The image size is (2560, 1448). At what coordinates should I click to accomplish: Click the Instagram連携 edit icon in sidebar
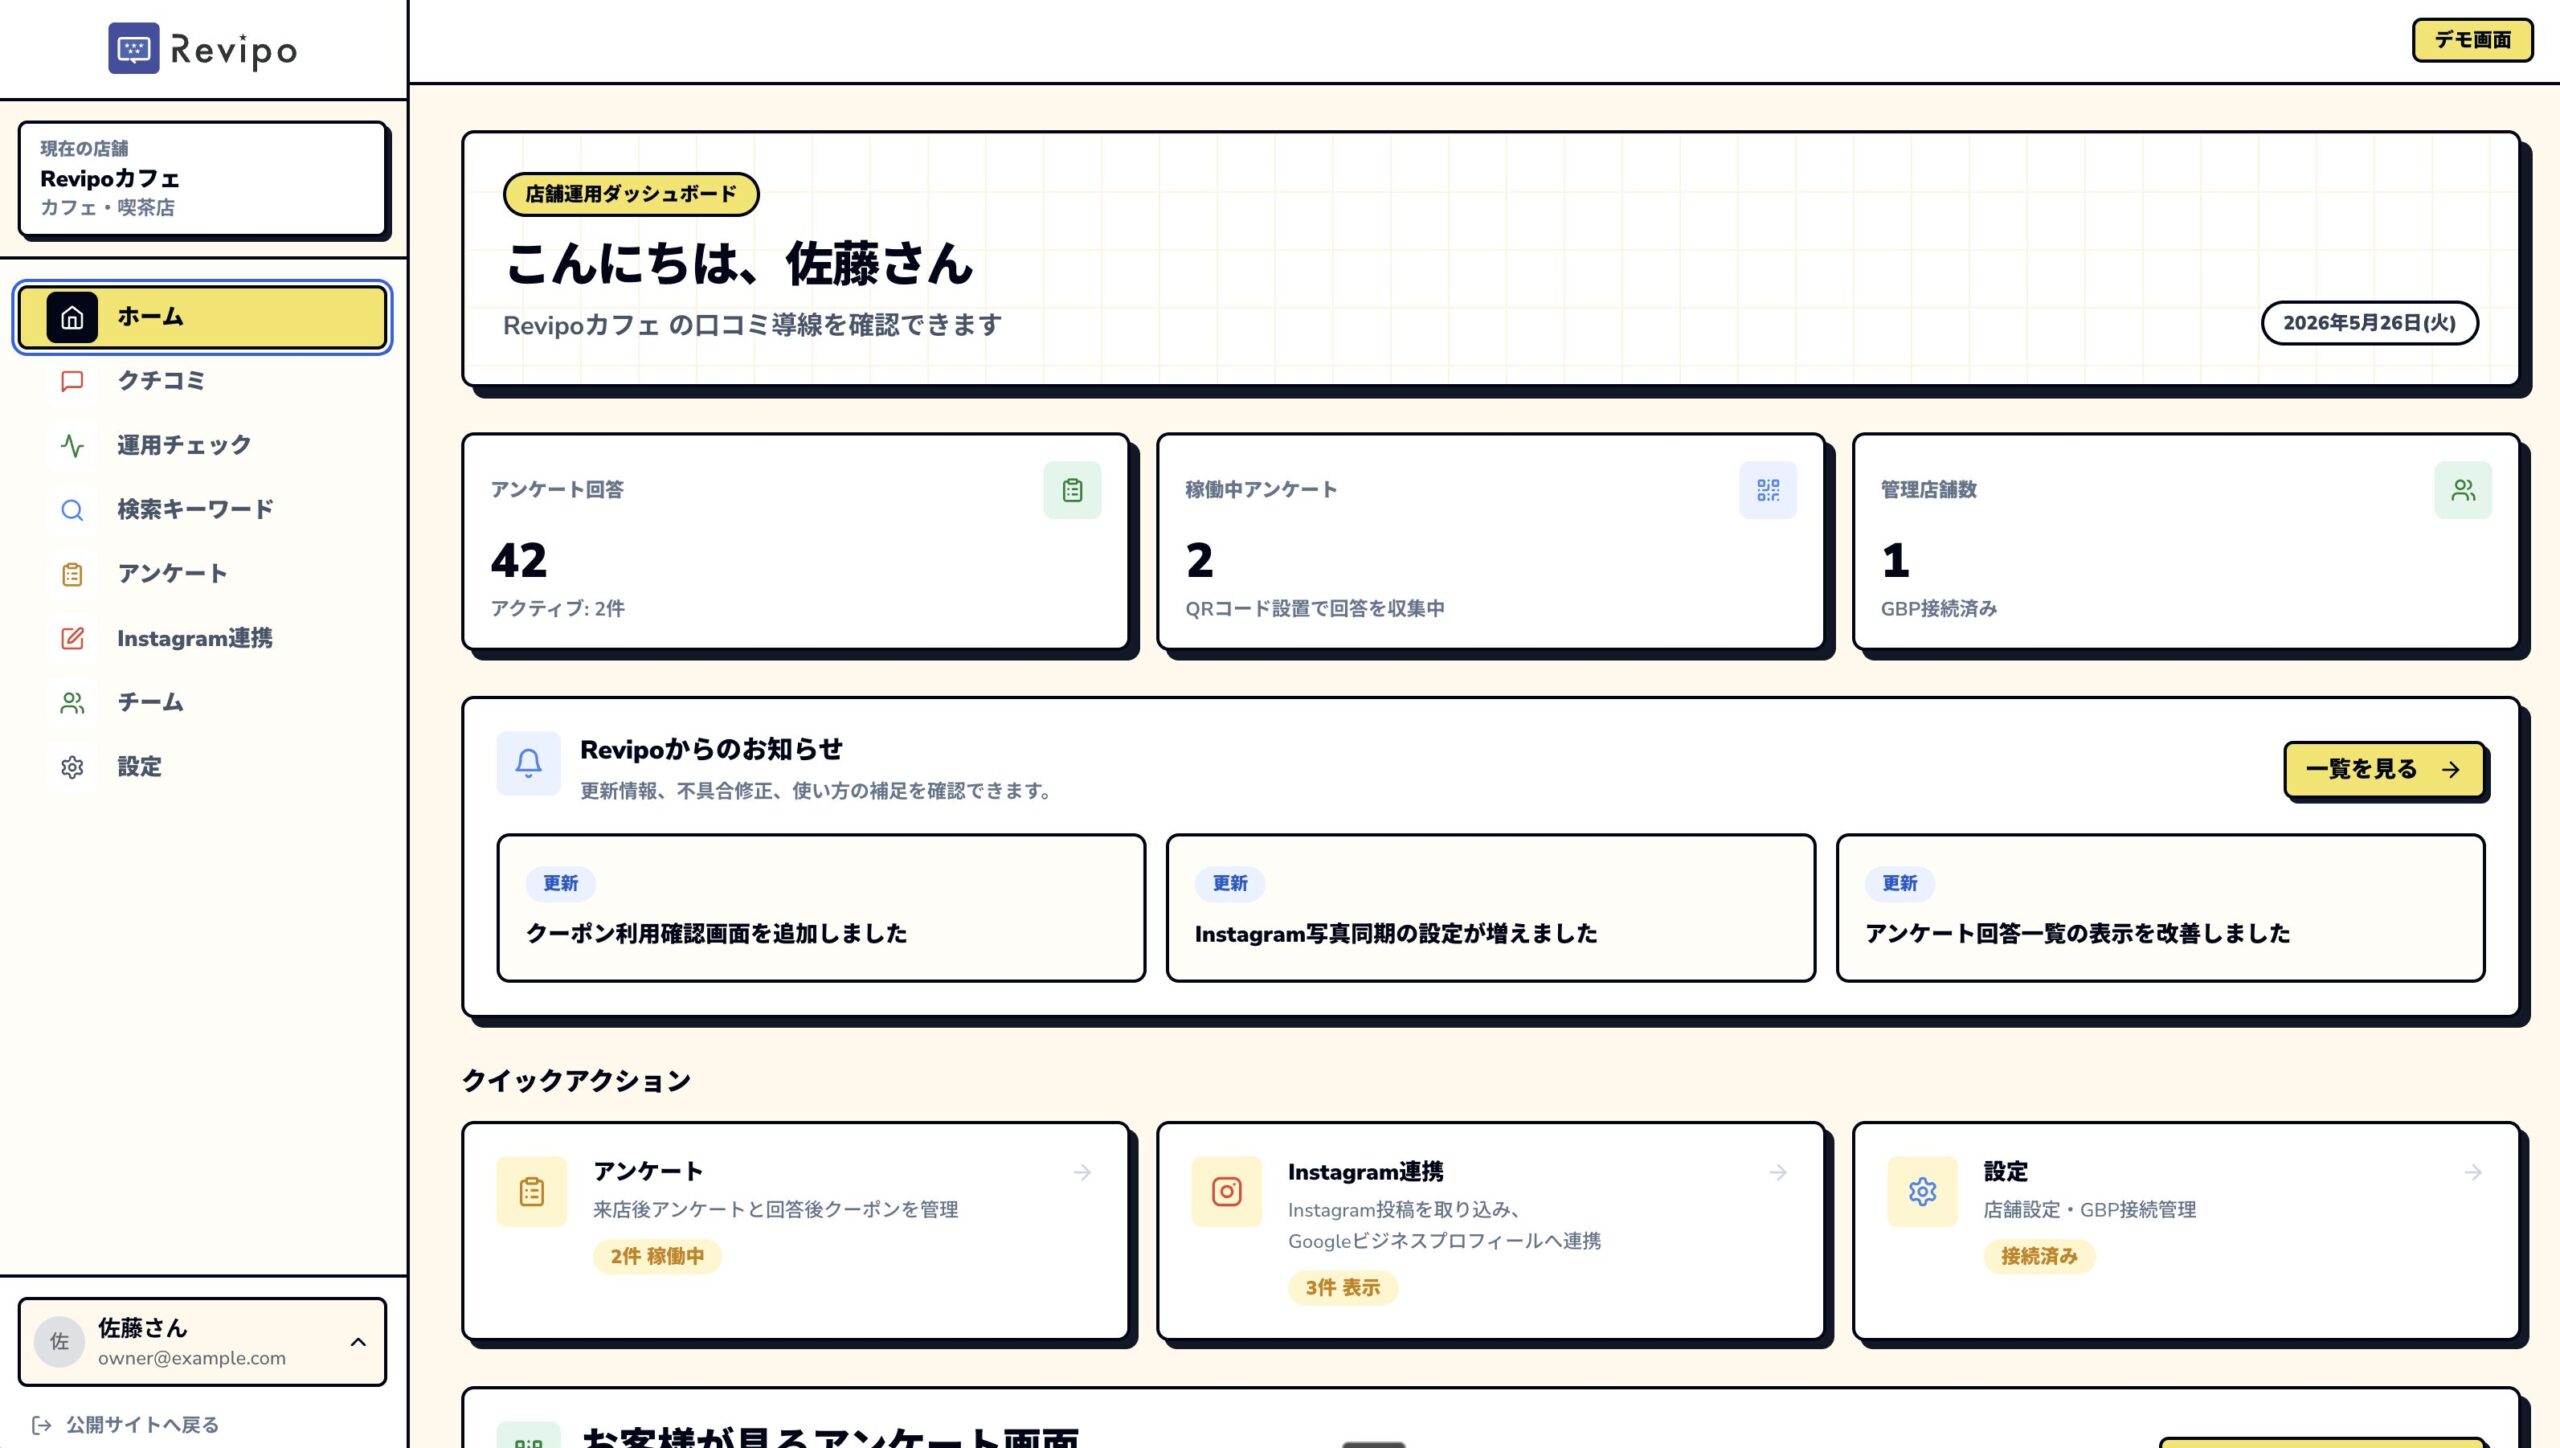72,638
